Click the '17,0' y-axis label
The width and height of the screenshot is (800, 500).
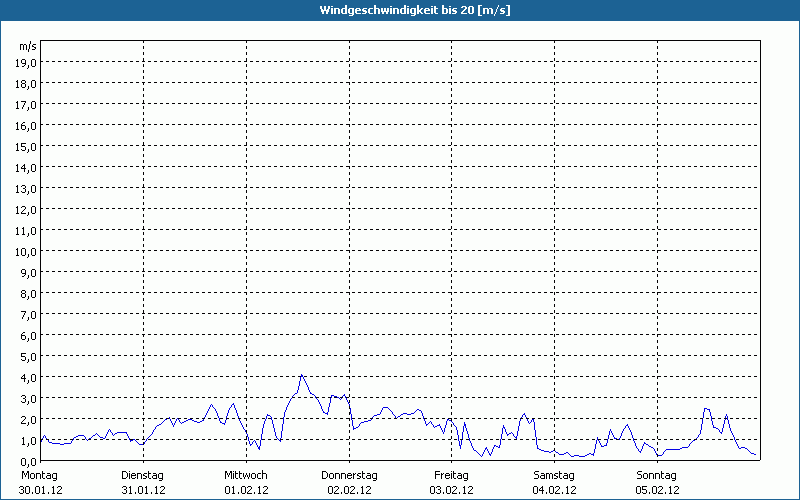26,105
